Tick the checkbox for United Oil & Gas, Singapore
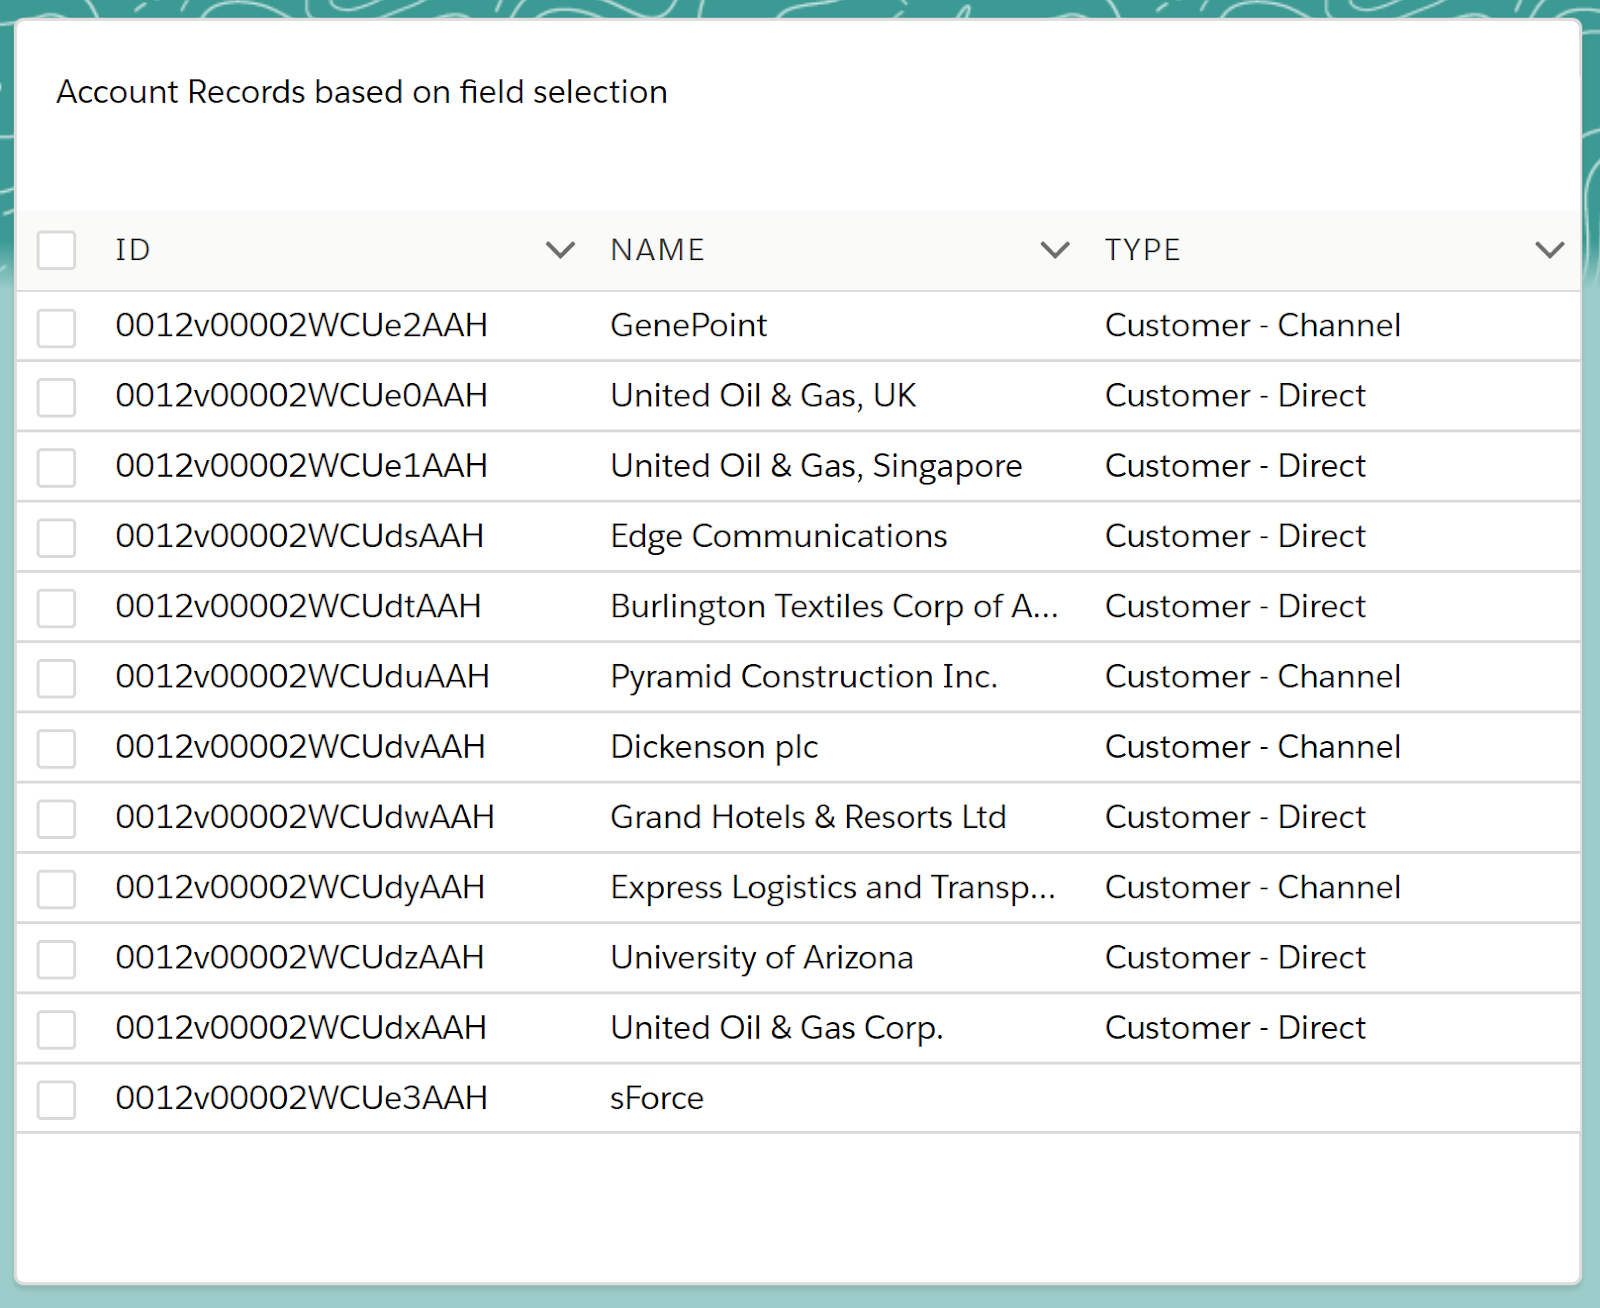 (x=56, y=468)
